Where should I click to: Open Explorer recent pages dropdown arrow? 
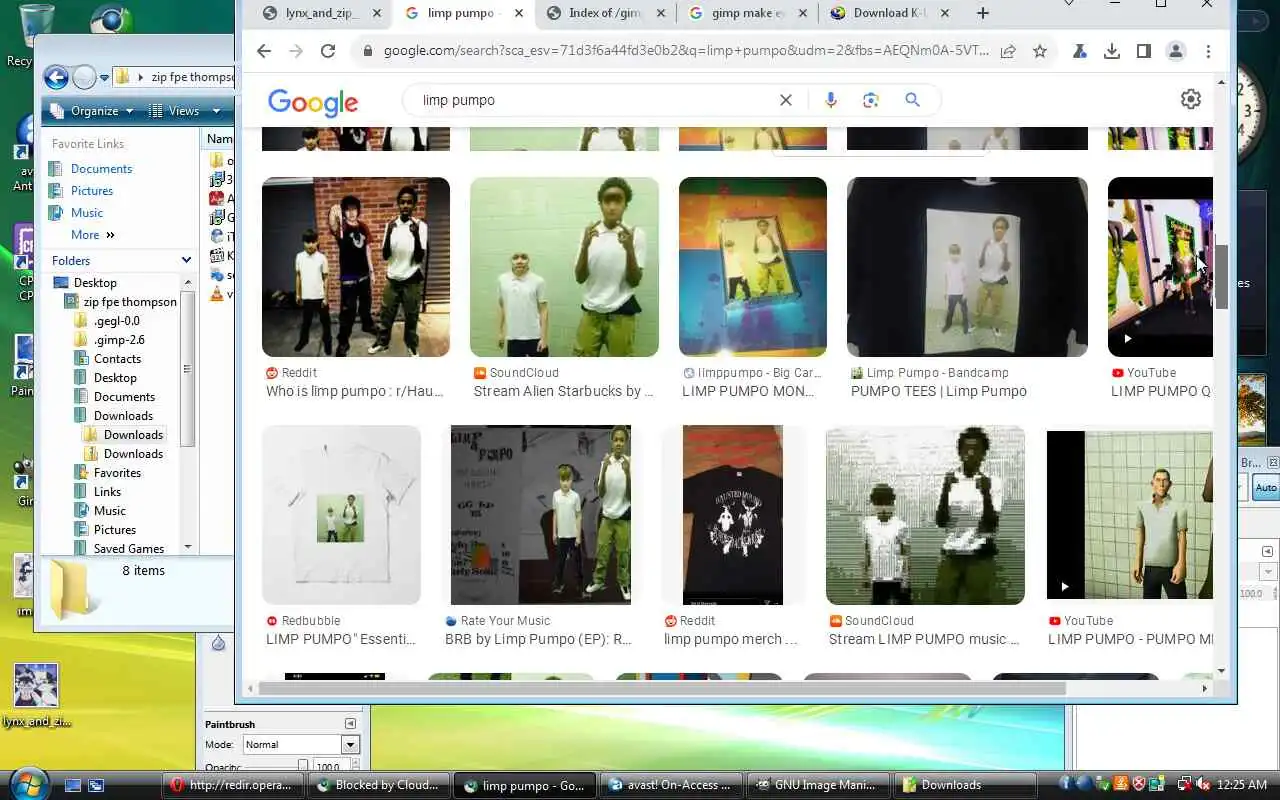click(104, 77)
